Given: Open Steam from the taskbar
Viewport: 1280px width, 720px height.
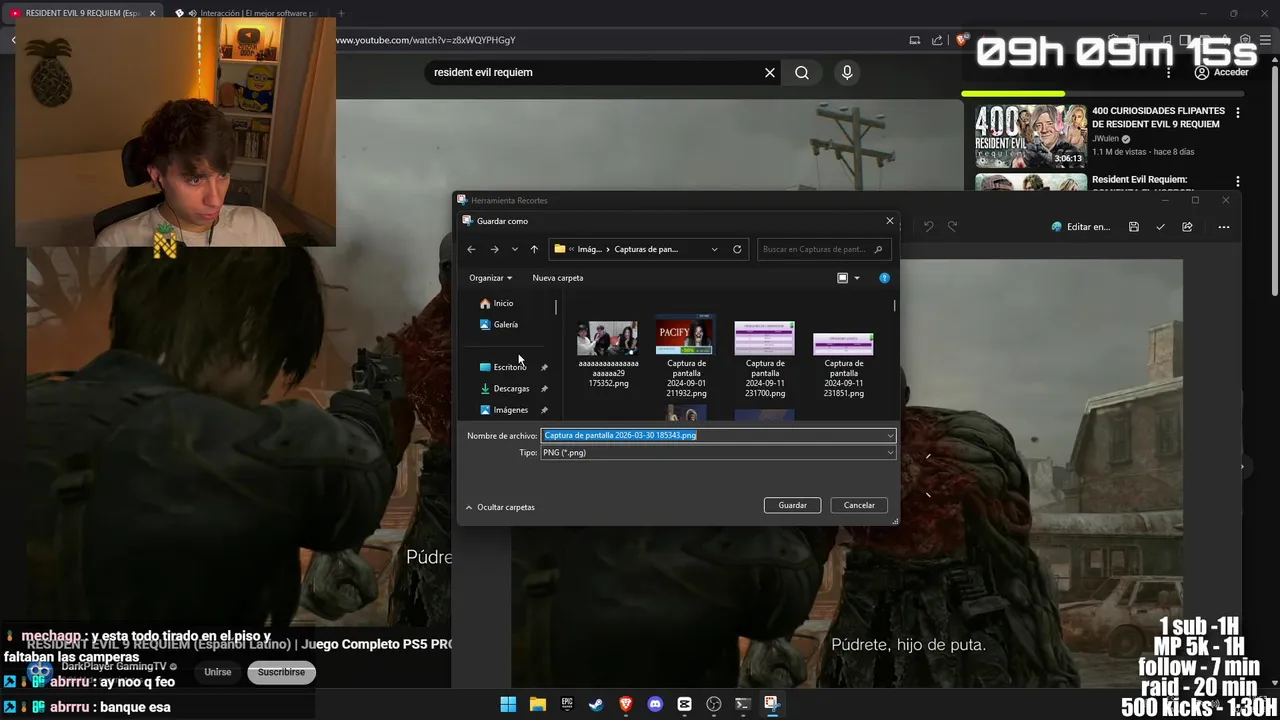Looking at the screenshot, I should click(x=596, y=704).
